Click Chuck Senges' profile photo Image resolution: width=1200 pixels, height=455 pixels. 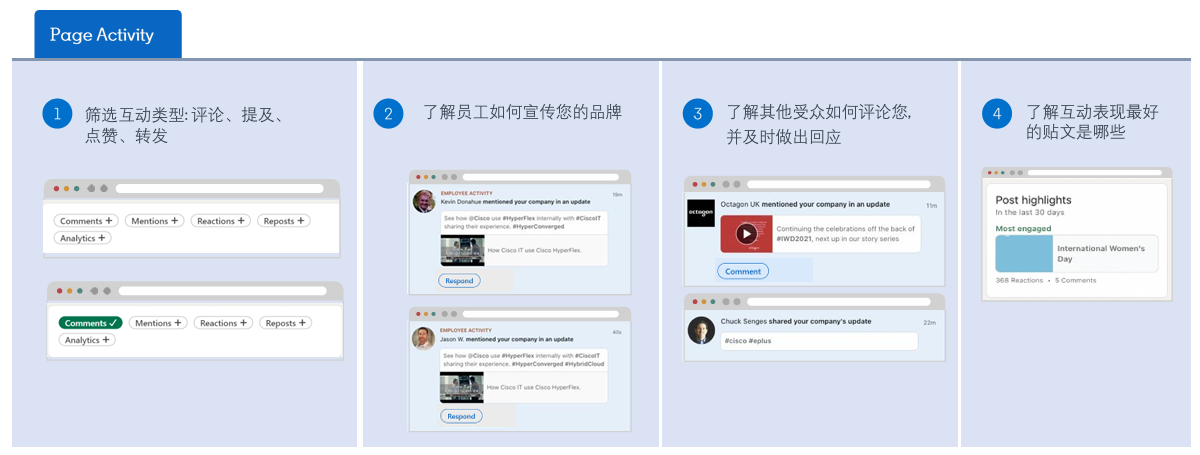coord(700,329)
